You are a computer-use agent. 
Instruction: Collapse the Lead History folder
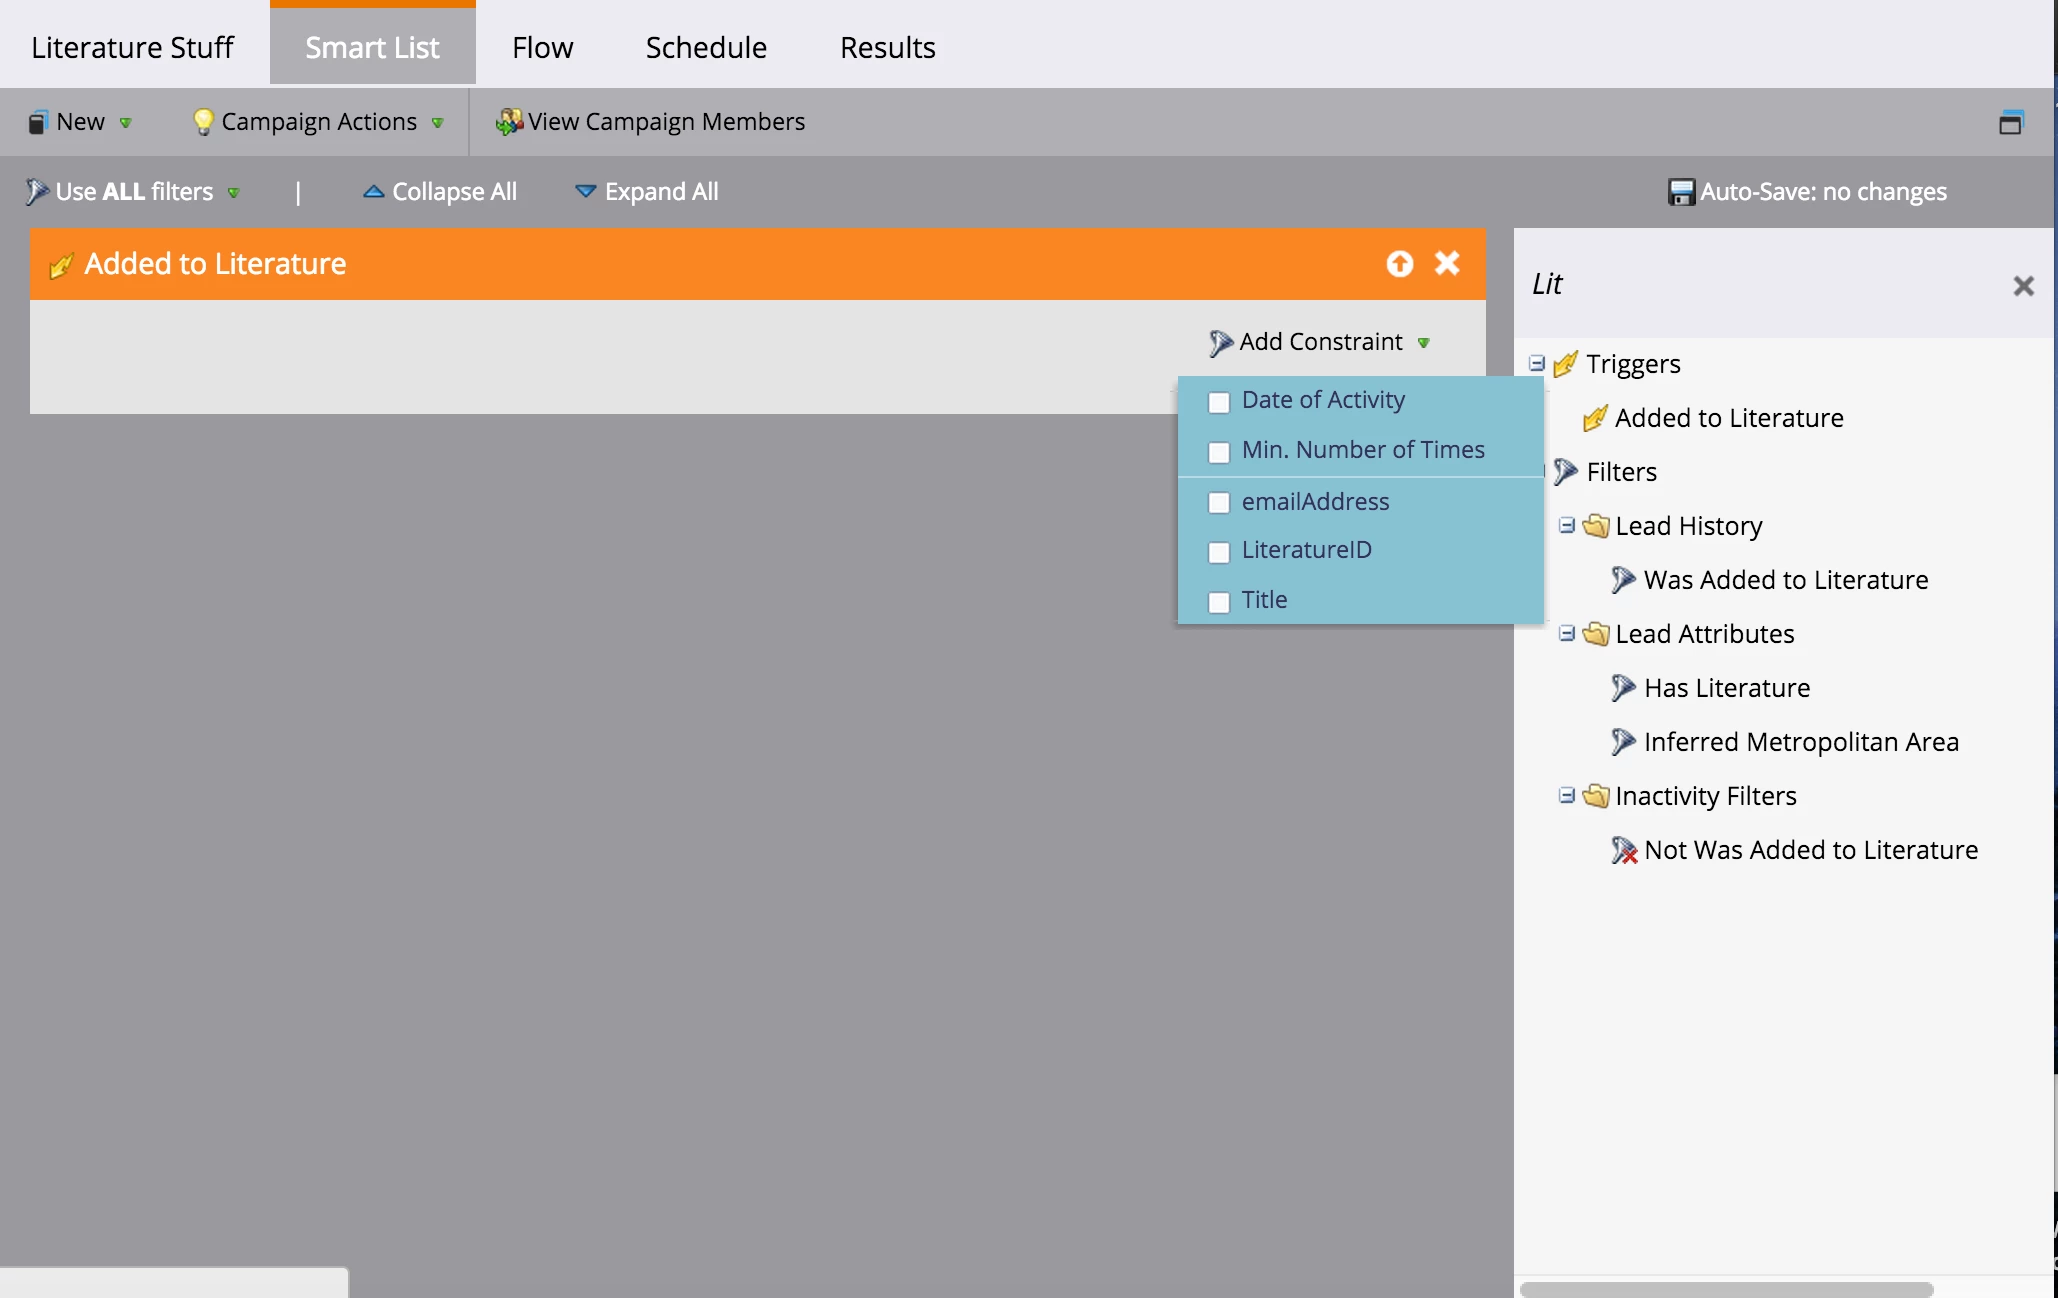click(1567, 525)
